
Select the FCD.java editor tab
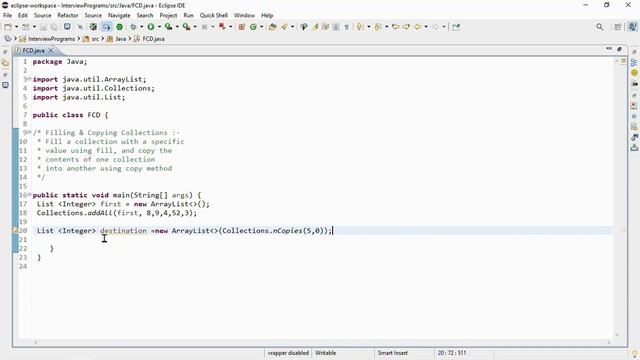click(x=33, y=51)
